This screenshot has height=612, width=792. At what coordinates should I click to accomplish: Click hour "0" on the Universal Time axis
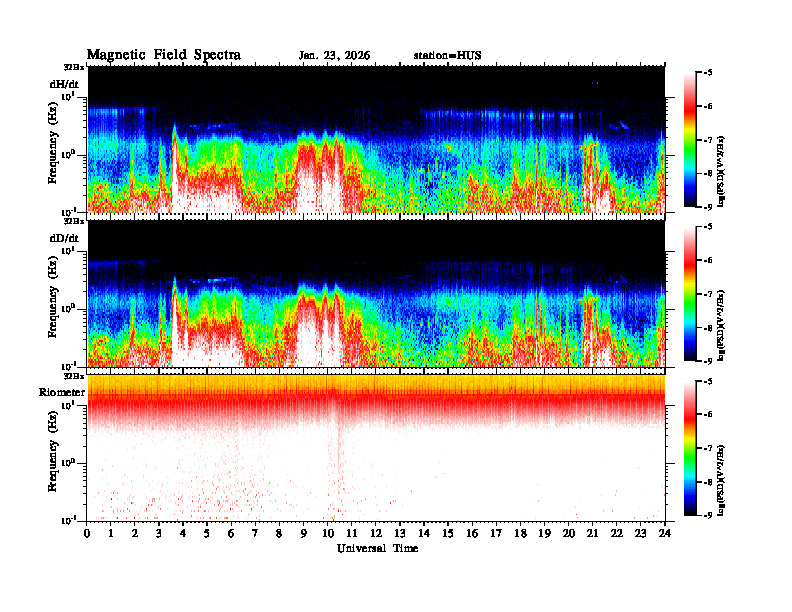(87, 533)
